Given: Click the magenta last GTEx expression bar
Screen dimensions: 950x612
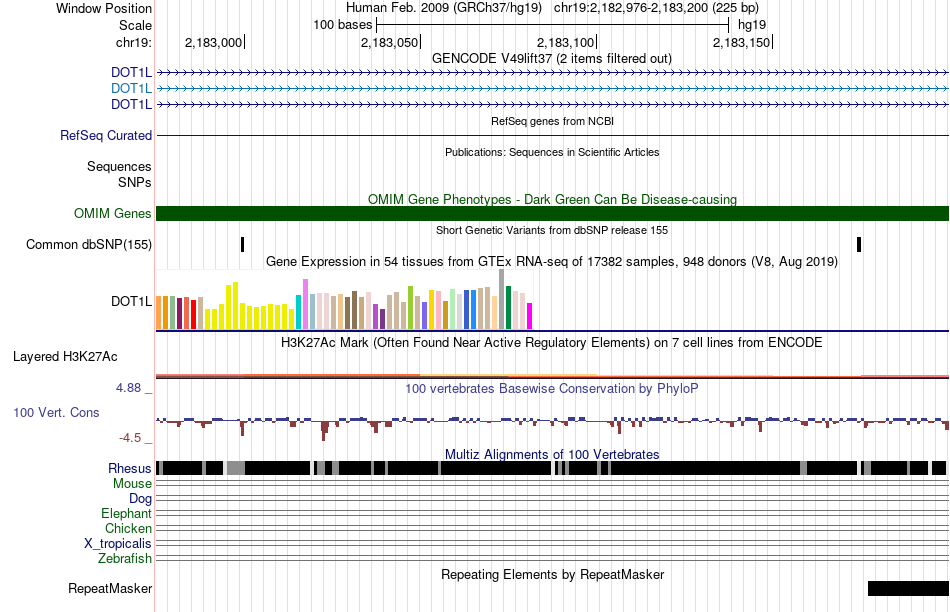Looking at the screenshot, I should (530, 316).
